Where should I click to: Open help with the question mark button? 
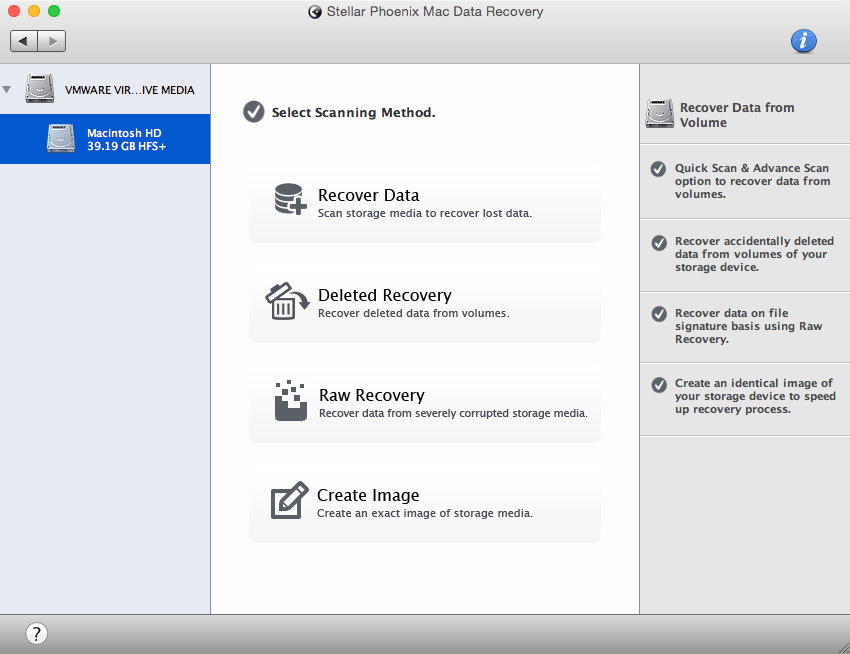tap(36, 633)
